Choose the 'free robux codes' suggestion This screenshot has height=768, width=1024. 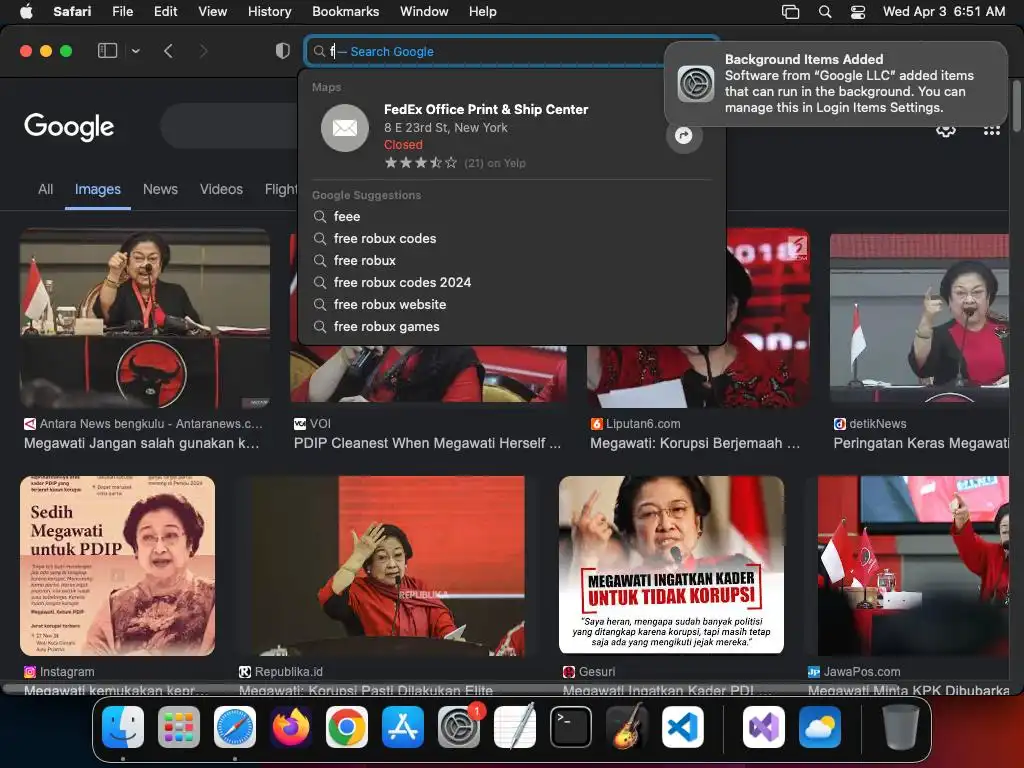coord(511,238)
